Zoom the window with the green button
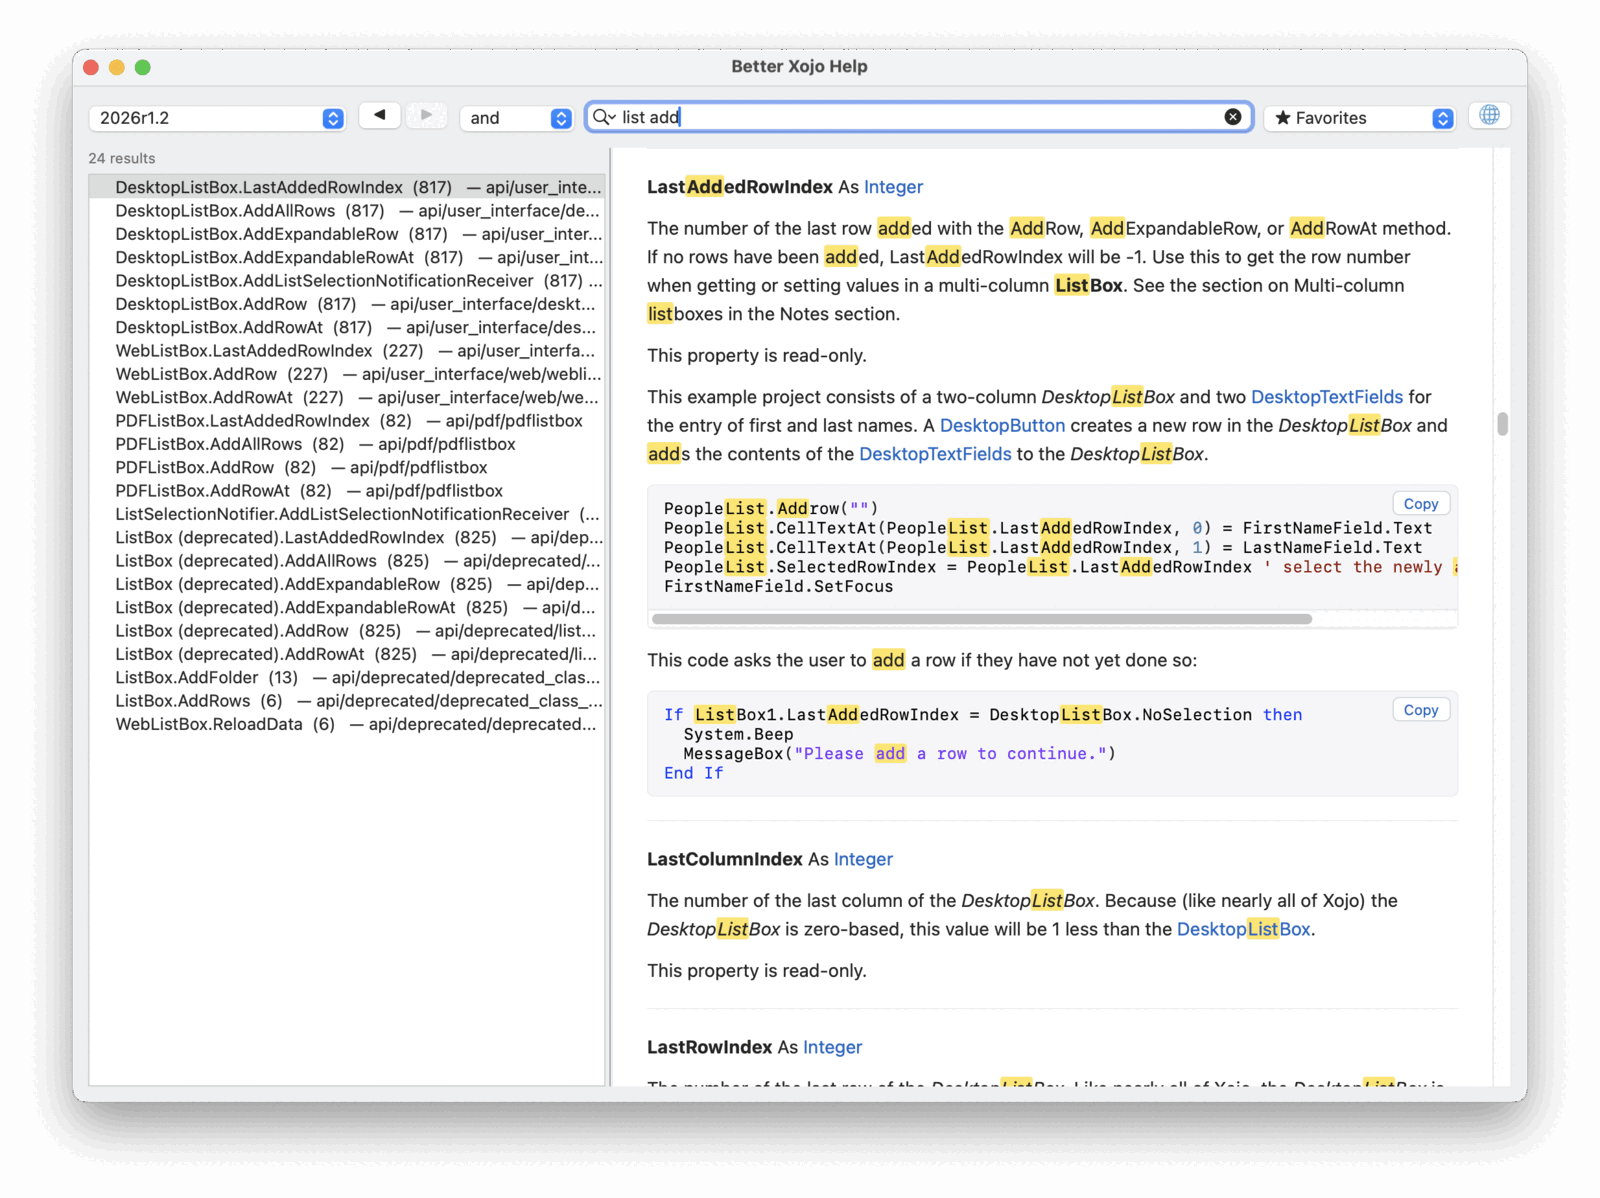The image size is (1600, 1198). click(x=143, y=67)
